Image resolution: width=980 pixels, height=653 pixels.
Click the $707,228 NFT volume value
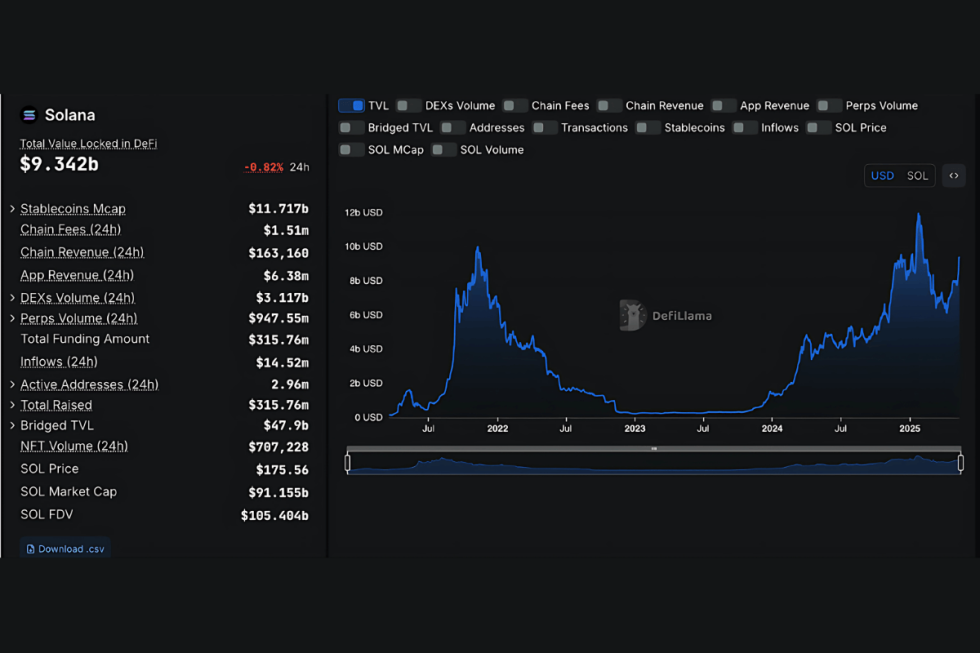point(278,447)
